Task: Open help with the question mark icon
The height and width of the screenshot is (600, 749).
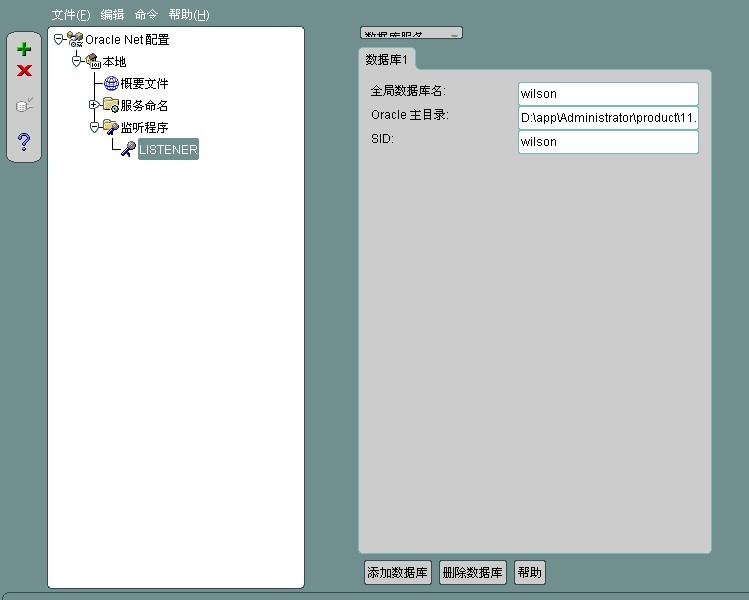Action: coord(24,142)
